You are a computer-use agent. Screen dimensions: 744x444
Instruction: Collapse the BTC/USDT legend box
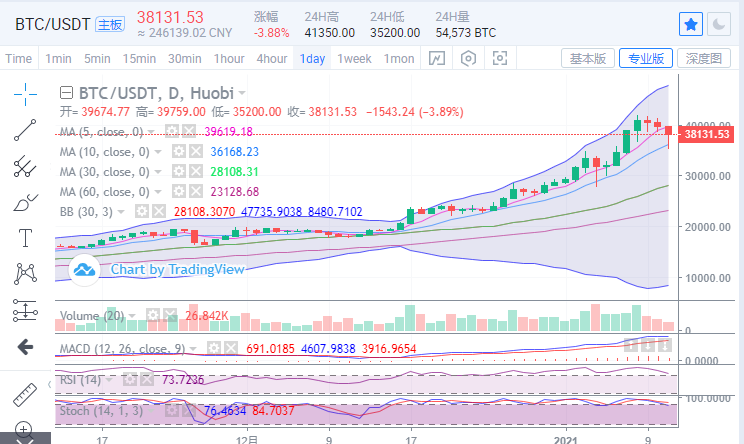click(x=66, y=92)
